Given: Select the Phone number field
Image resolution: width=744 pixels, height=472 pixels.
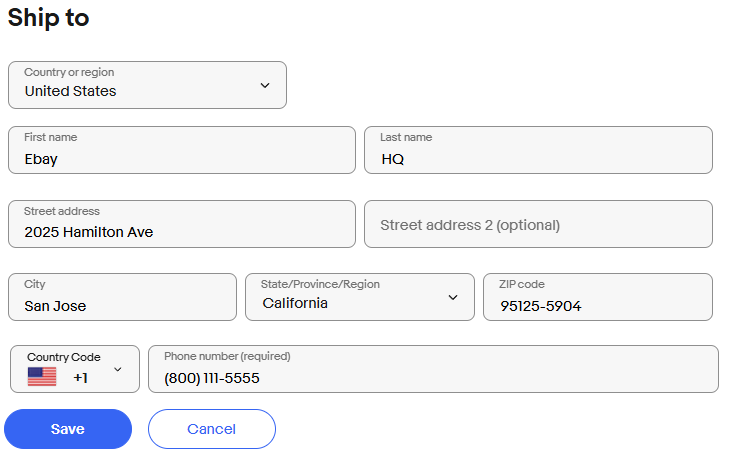Looking at the screenshot, I should pos(432,370).
